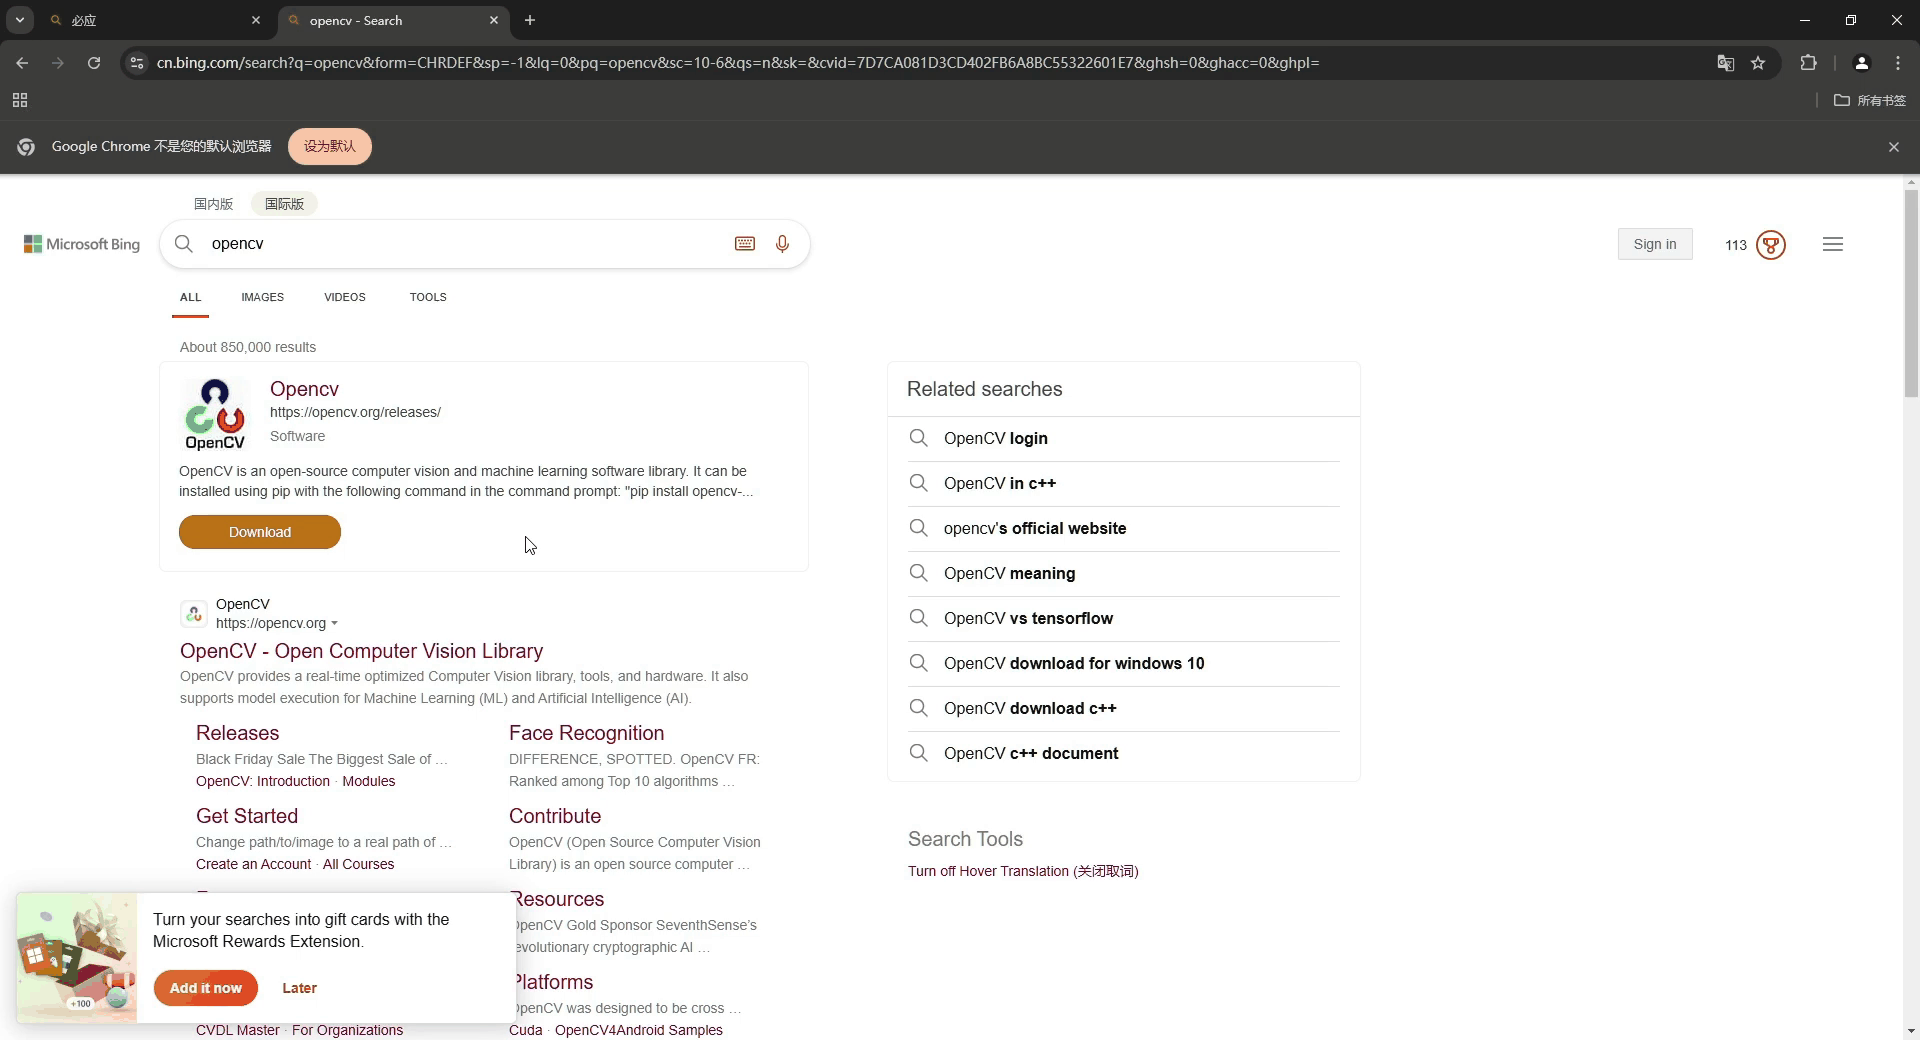Open the apps grid in bookmarks bar
1920x1040 pixels.
pos(20,100)
